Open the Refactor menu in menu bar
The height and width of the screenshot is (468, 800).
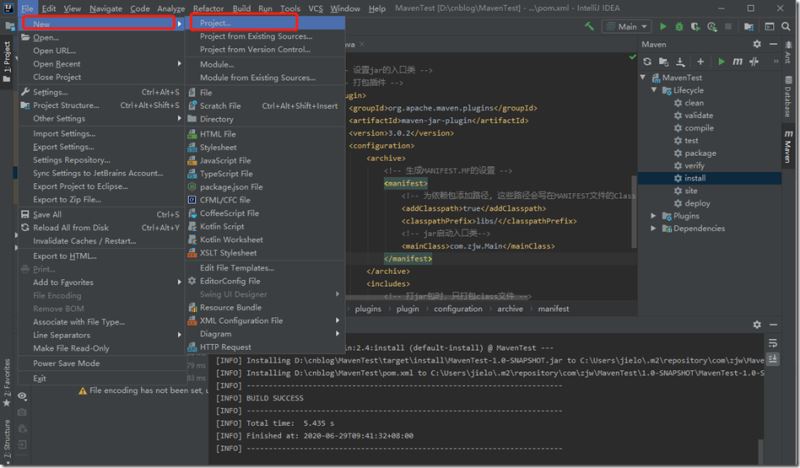208,8
